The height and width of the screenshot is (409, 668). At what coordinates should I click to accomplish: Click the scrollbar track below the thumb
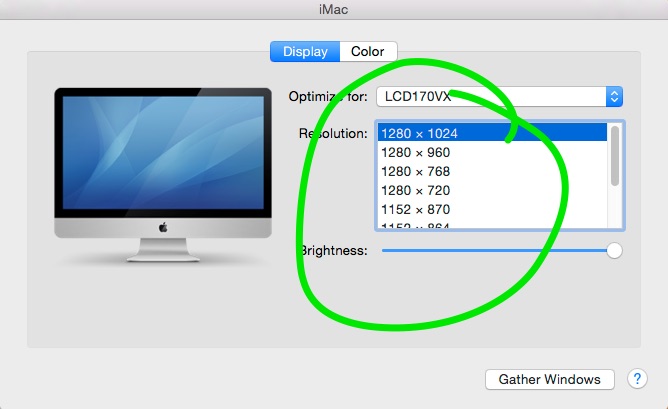[x=615, y=208]
